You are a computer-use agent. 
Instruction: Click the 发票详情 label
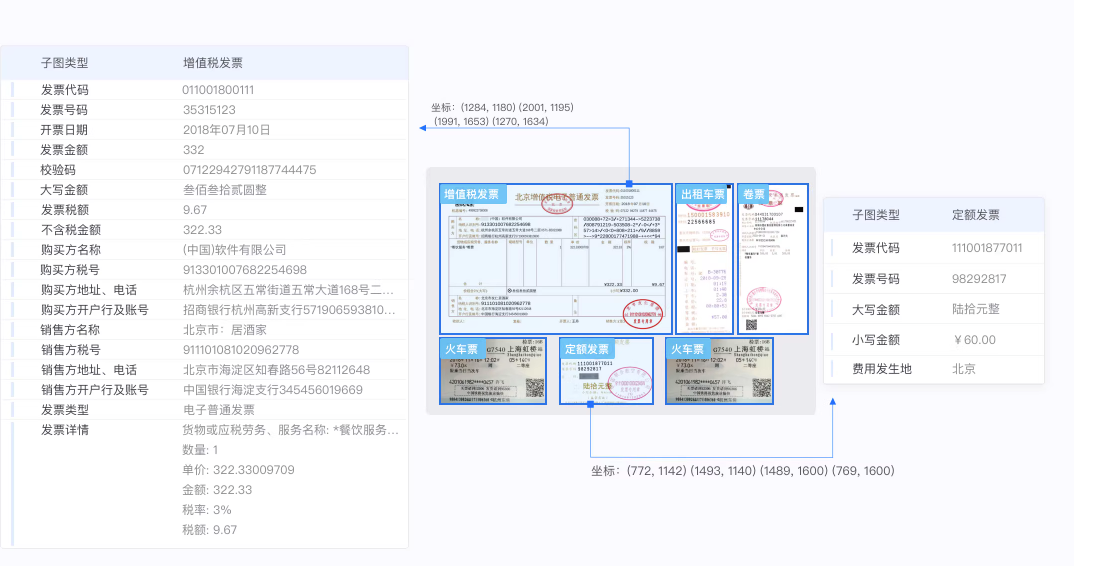(64, 430)
